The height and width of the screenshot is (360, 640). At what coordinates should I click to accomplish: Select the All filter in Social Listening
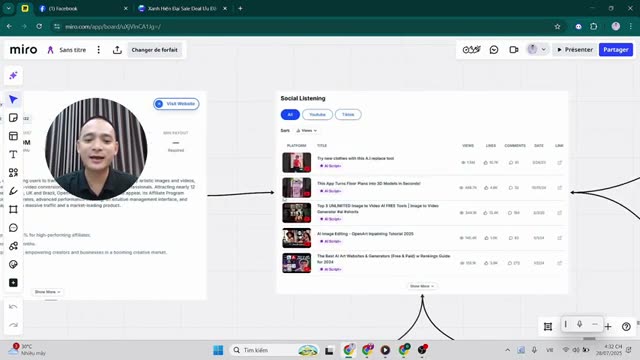(x=290, y=115)
